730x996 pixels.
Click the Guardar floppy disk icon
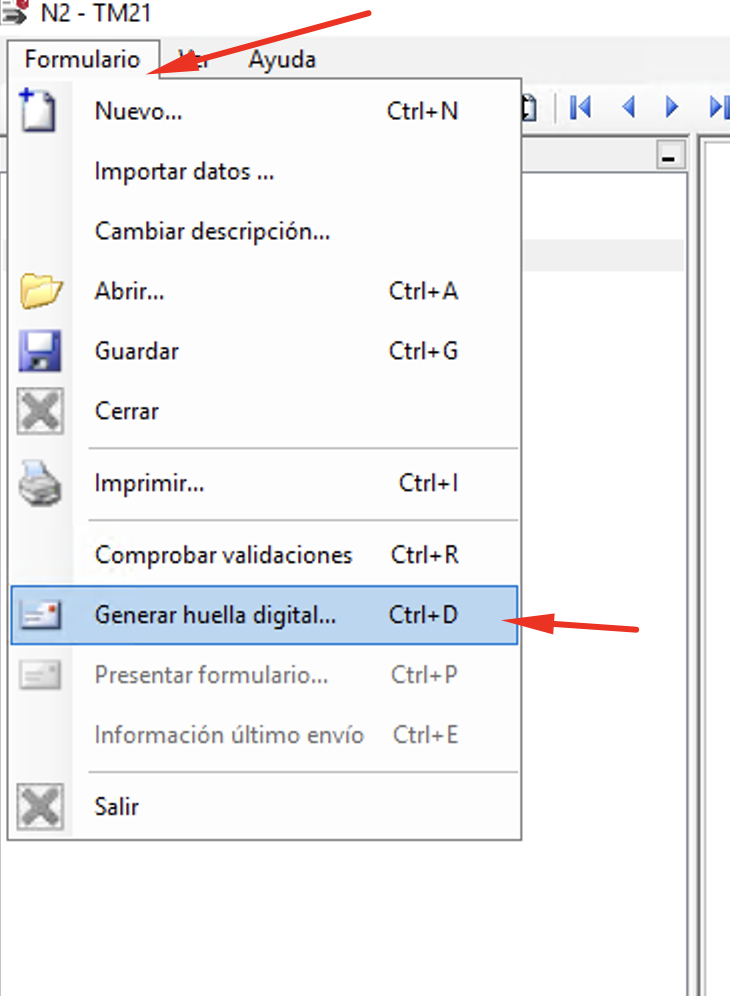point(40,351)
